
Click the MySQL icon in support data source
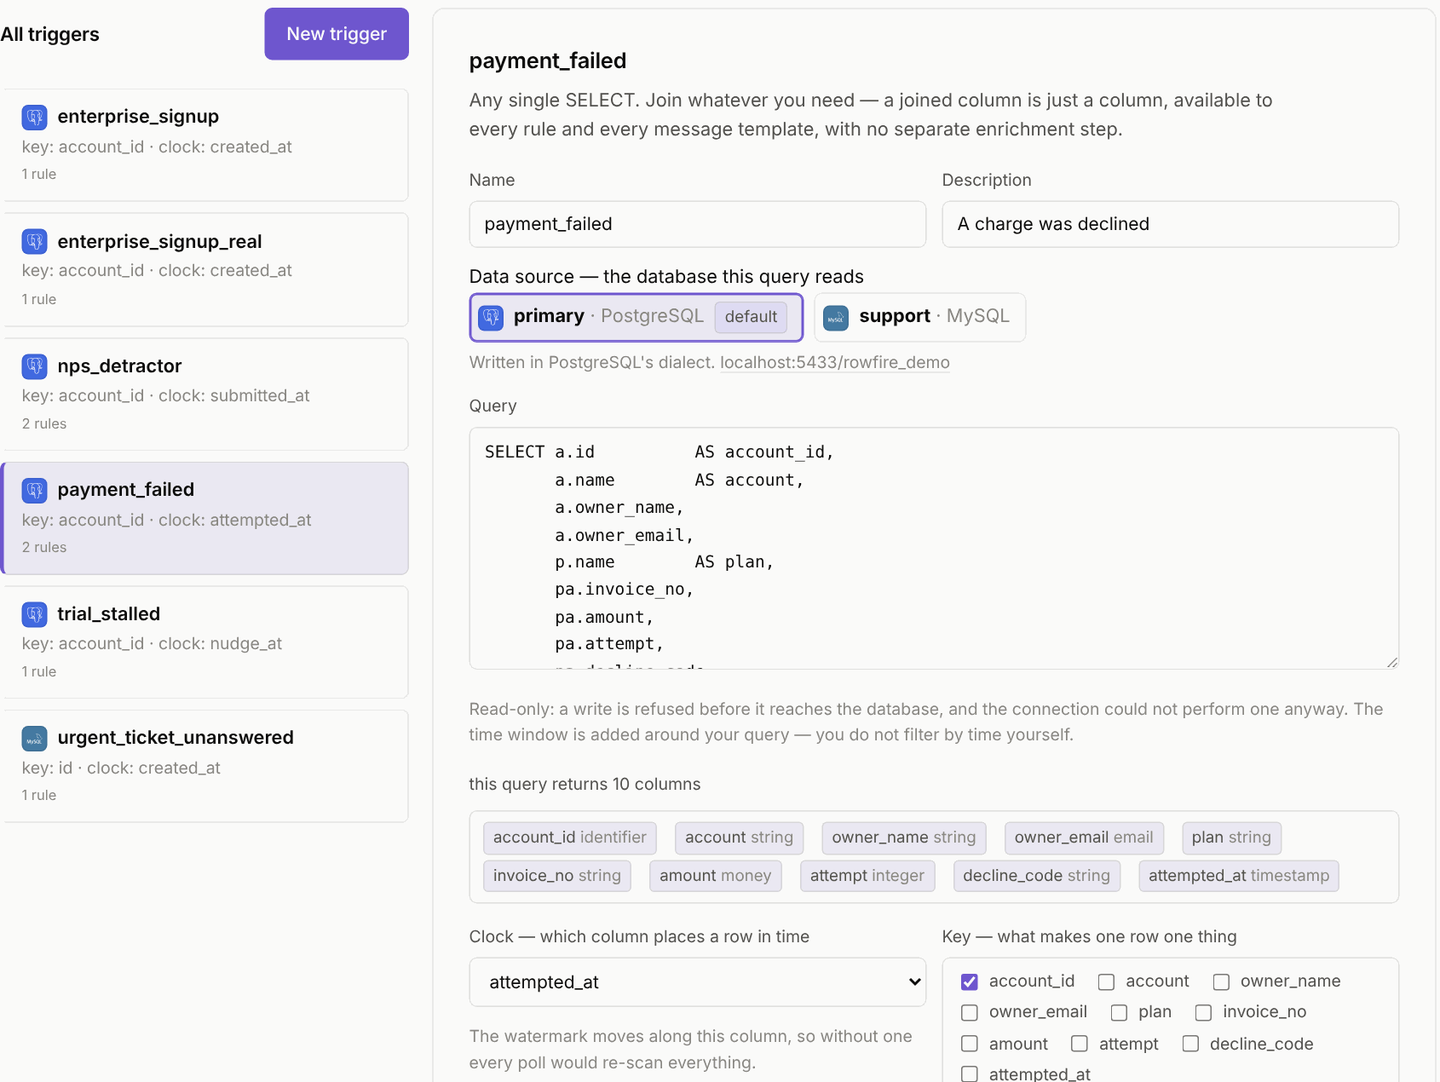click(836, 317)
